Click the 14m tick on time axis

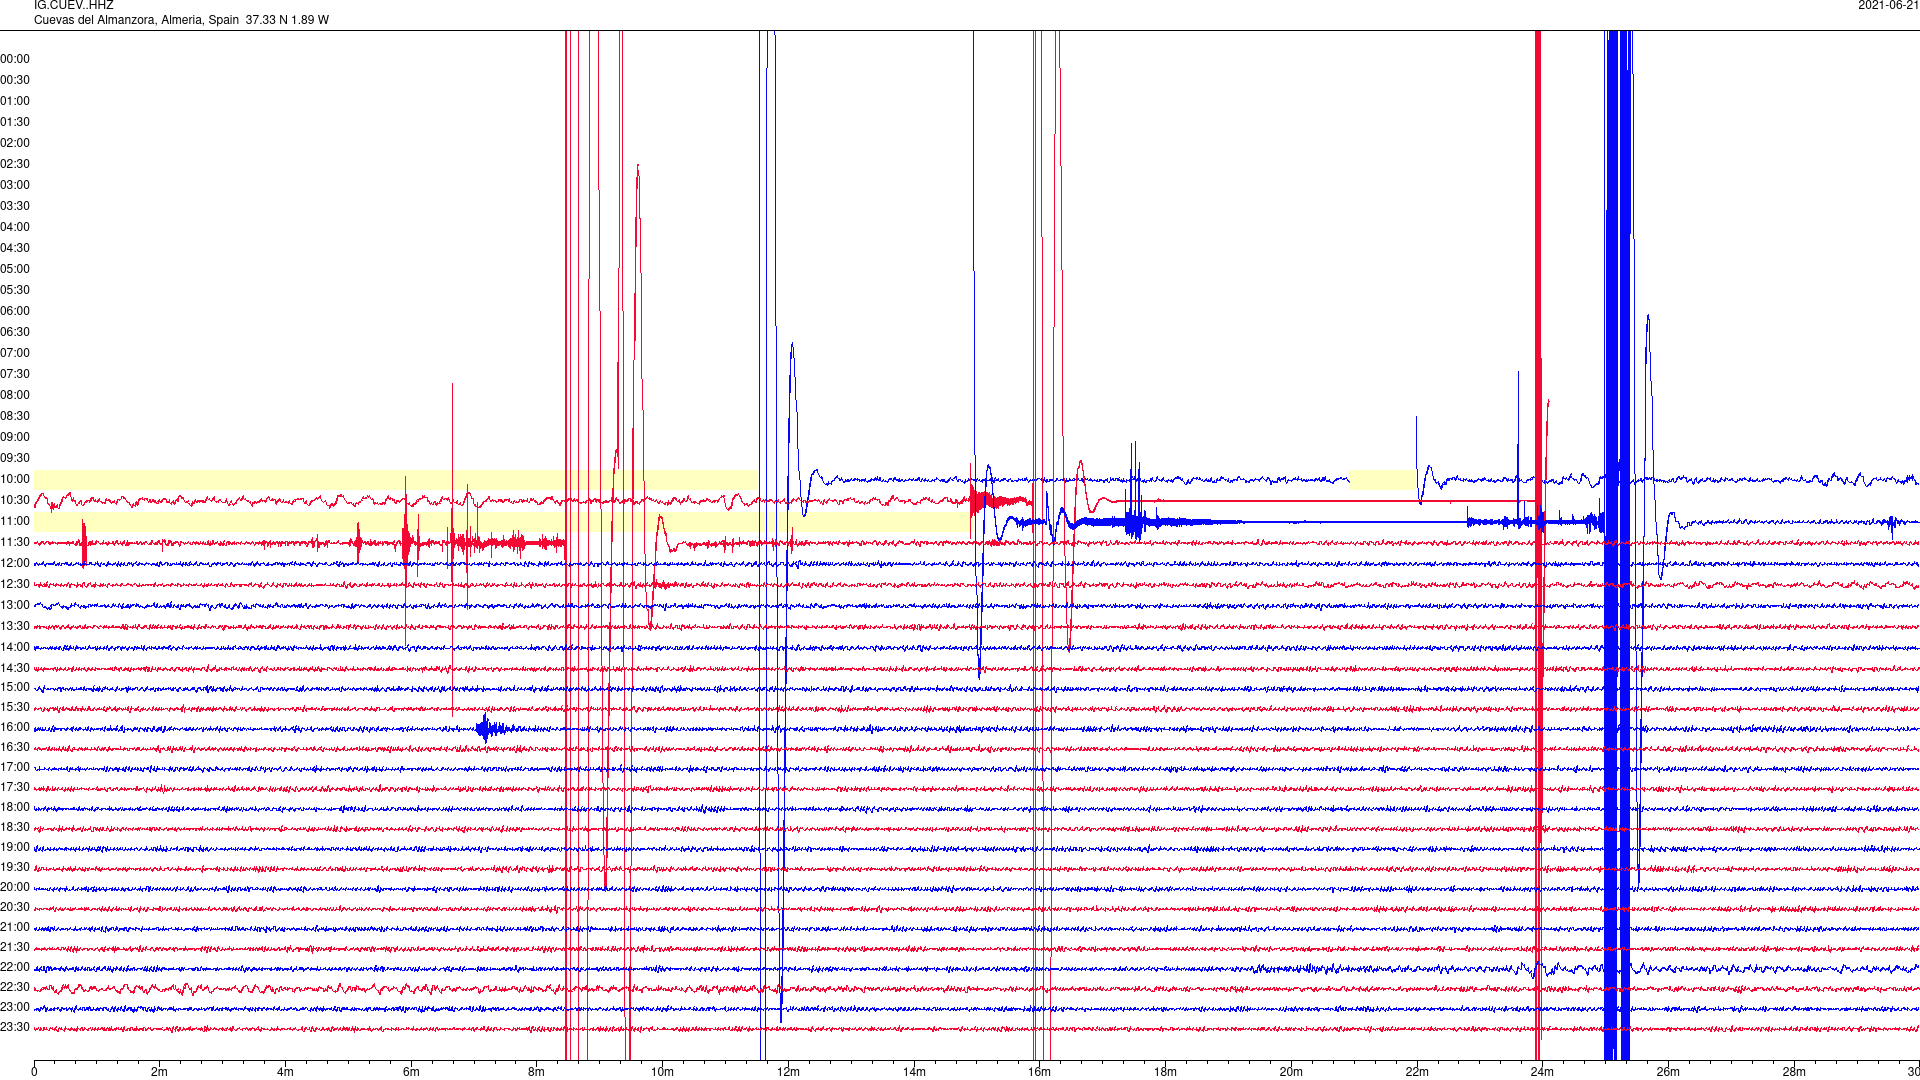tap(914, 1072)
